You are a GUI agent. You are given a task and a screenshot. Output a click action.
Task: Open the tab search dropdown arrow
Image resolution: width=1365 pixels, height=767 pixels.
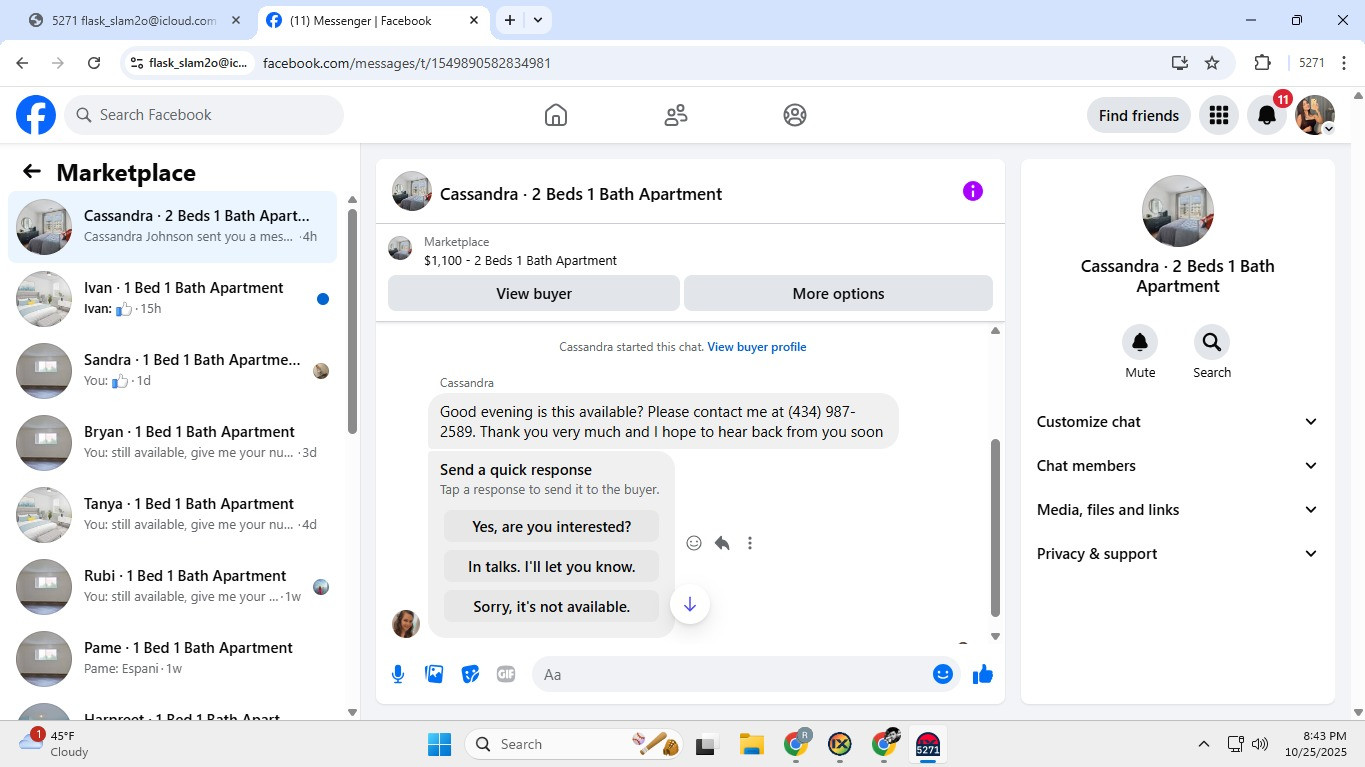point(538,20)
